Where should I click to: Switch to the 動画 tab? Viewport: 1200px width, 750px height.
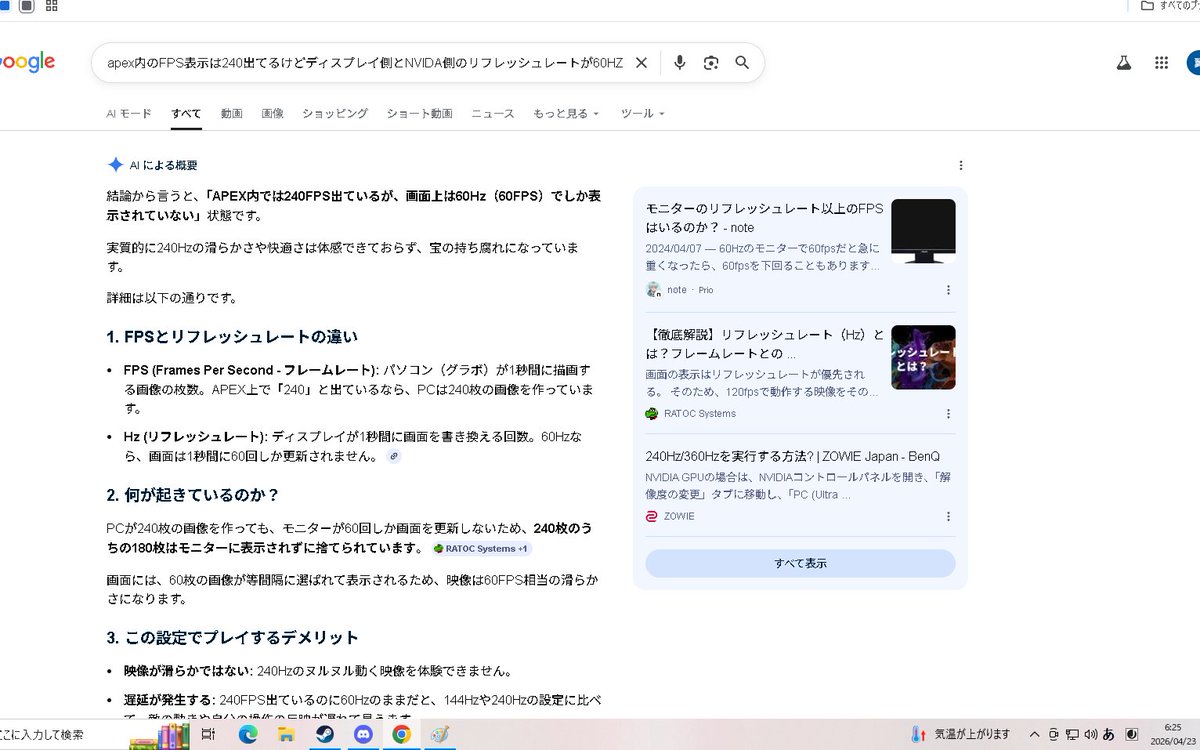(x=232, y=114)
